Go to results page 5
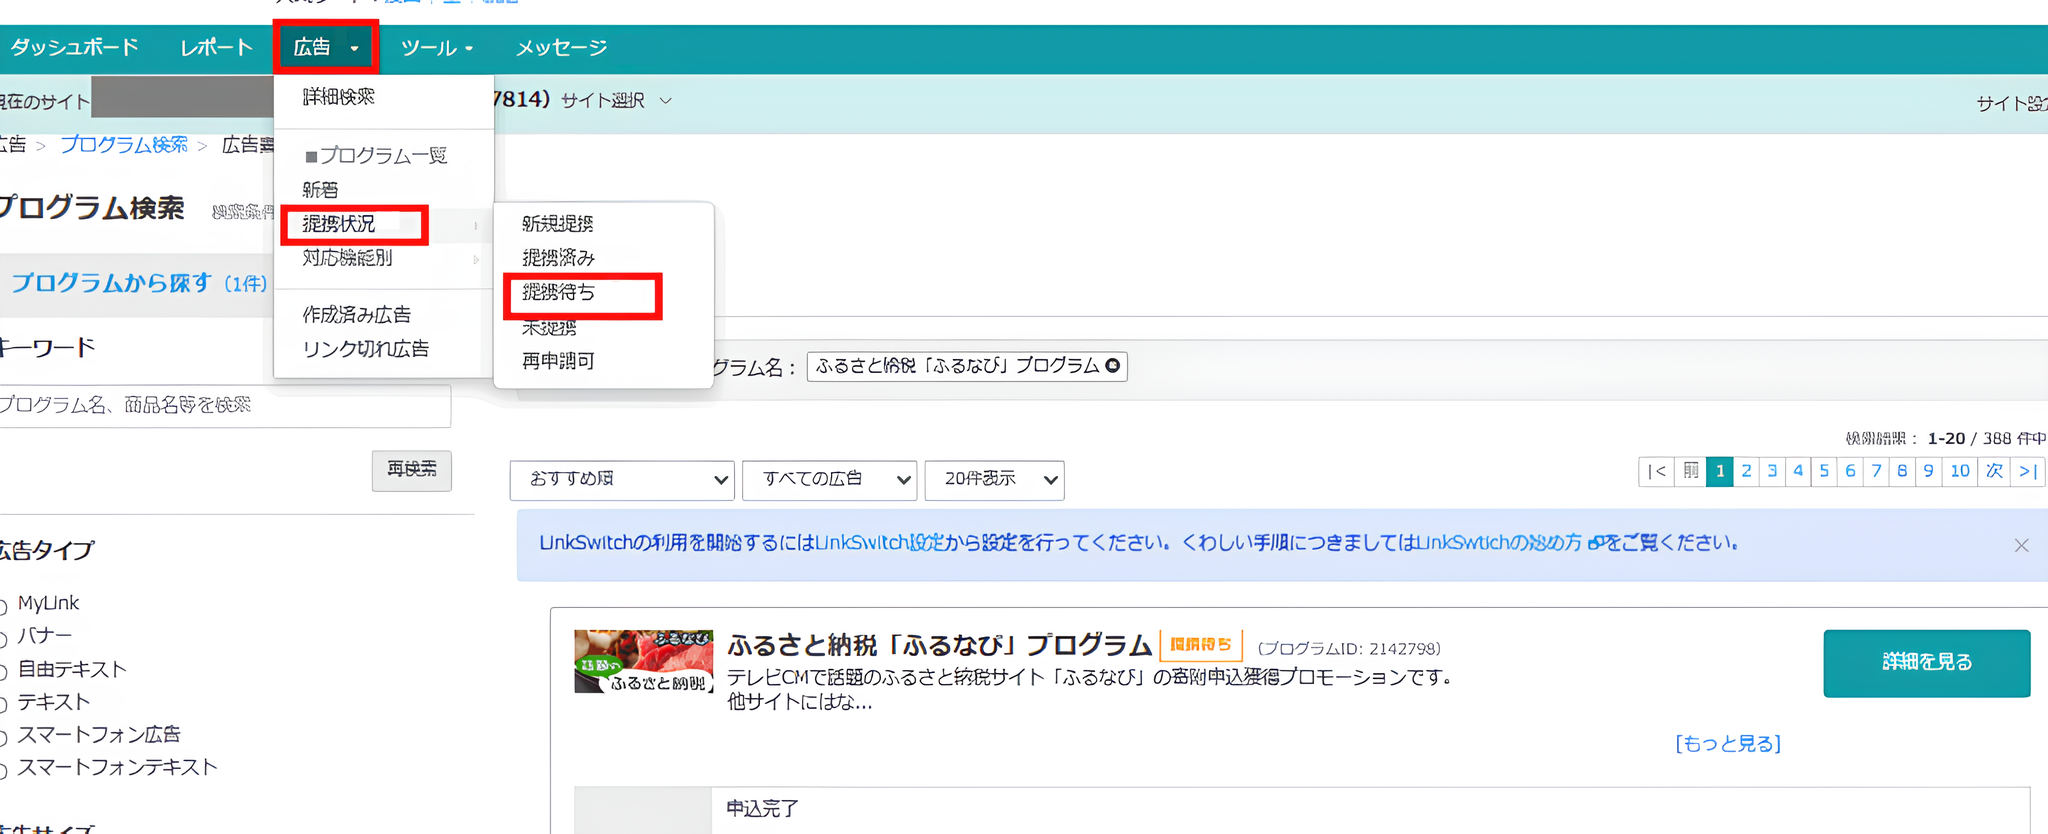Screen dimensions: 2048x834 coord(1824,471)
